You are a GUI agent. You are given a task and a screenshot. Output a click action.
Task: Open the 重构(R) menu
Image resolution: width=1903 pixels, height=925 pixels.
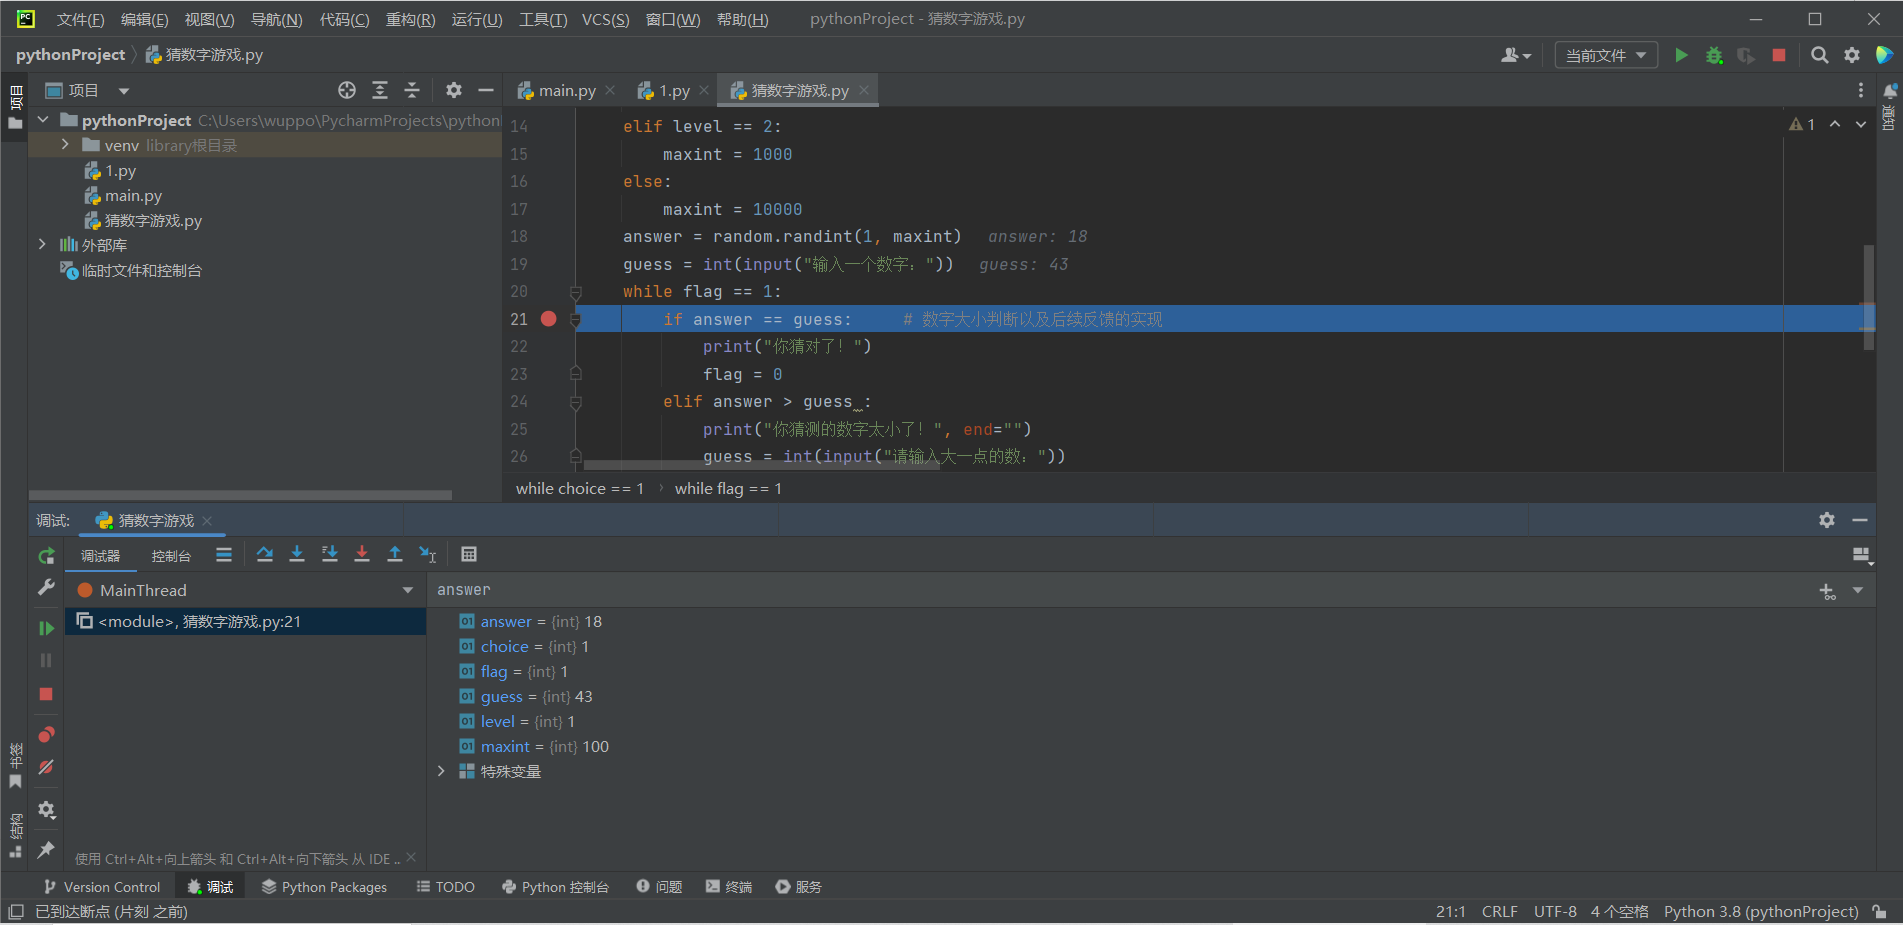(x=410, y=19)
